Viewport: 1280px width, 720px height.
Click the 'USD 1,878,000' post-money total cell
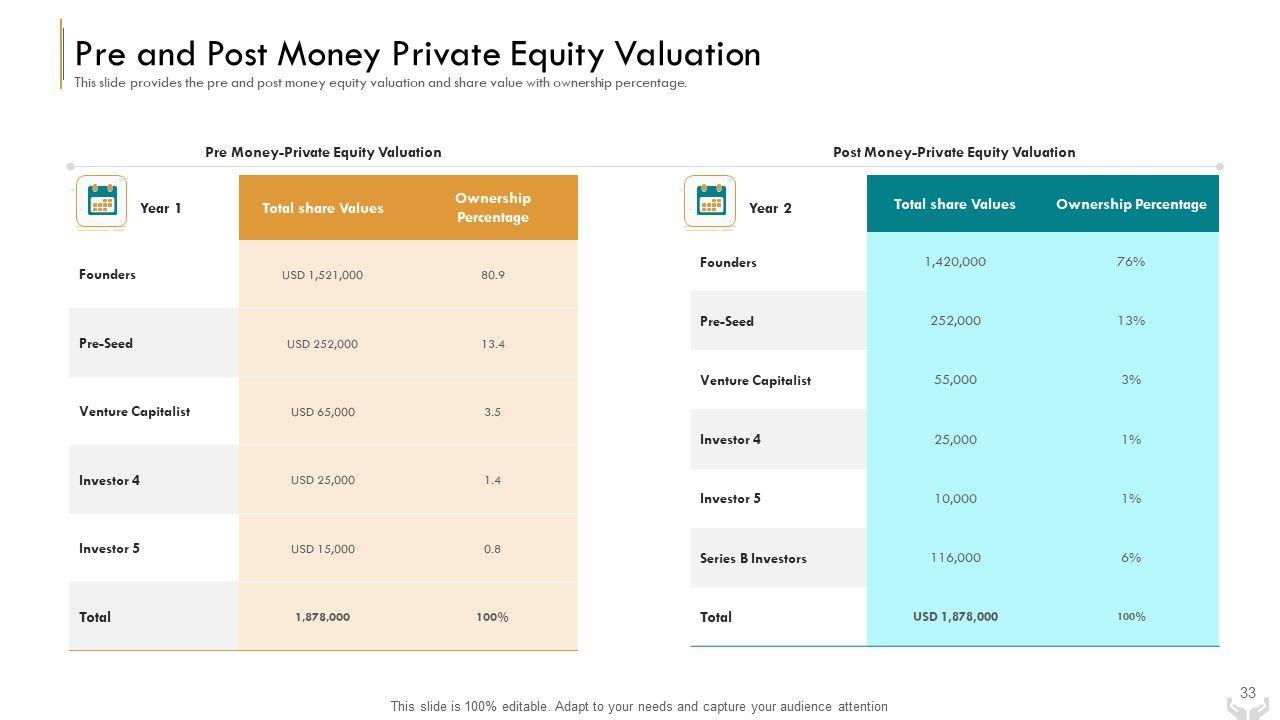tap(955, 617)
